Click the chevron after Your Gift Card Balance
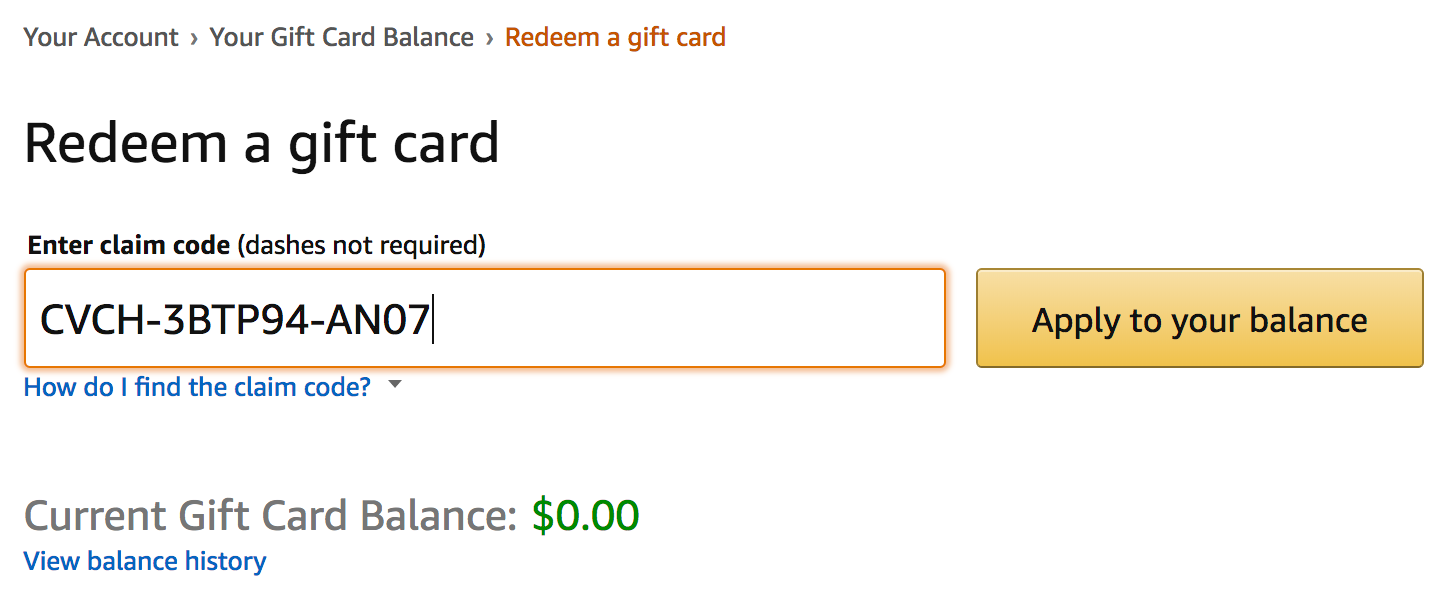Screen dimensions: 1454x606 [x=489, y=39]
